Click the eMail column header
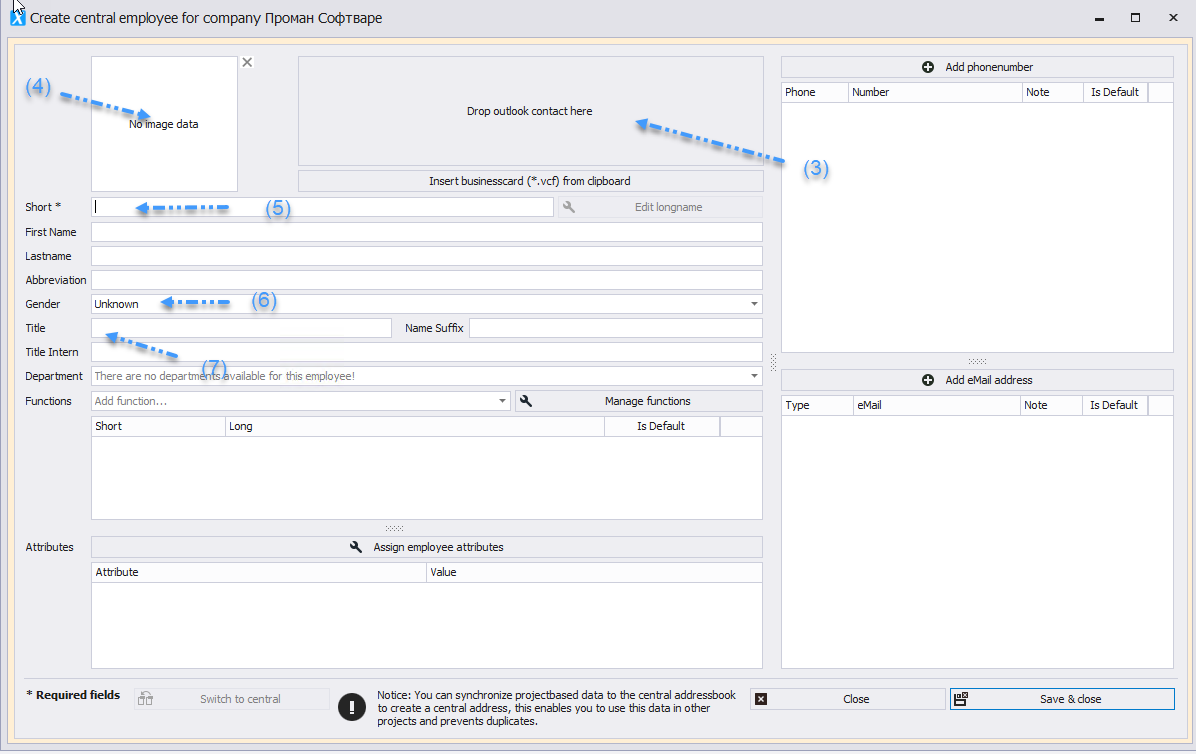The width and height of the screenshot is (1196, 754). coord(937,406)
